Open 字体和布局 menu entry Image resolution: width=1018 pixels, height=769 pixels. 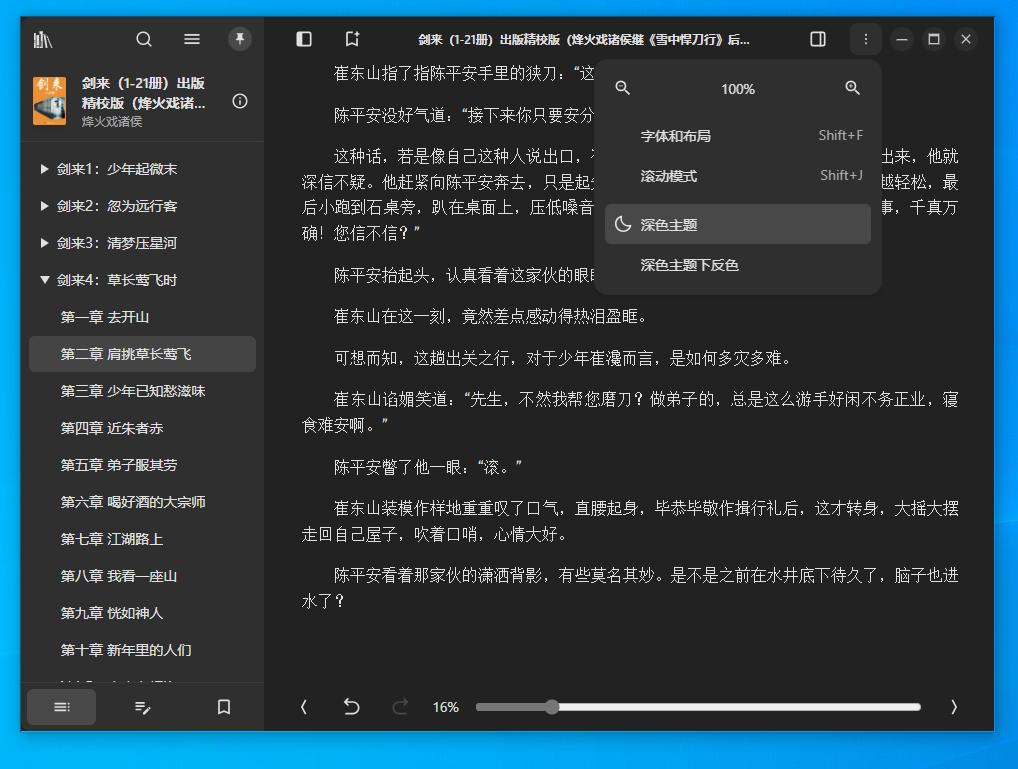(x=738, y=136)
